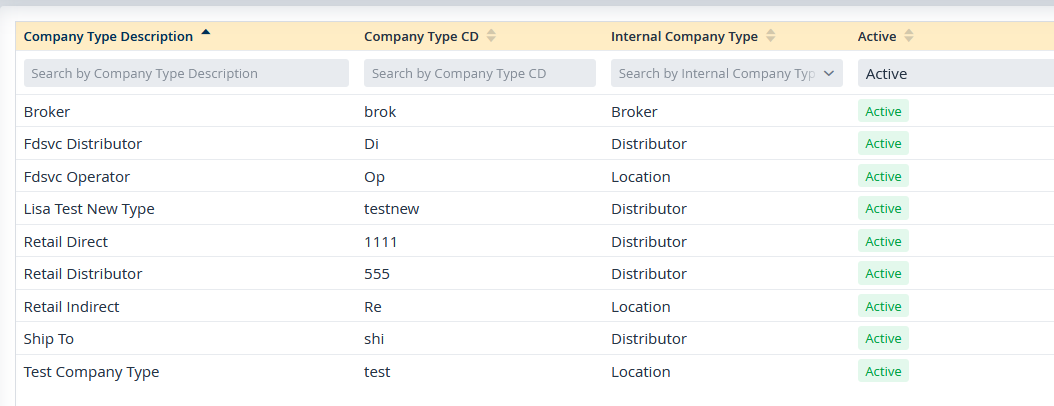Focus the Search by Company Type CD field
Screen dimensions: 1054x406
[480, 73]
